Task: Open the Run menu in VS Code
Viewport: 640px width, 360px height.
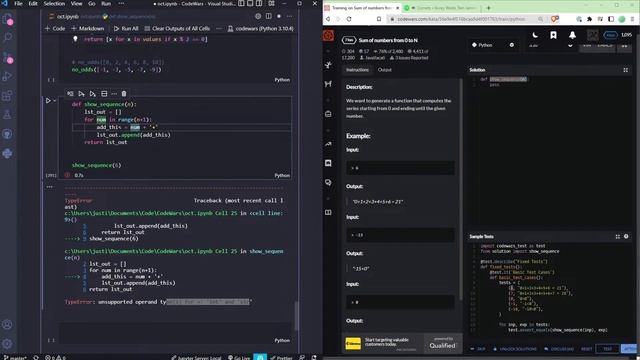Action: [x=106, y=4]
